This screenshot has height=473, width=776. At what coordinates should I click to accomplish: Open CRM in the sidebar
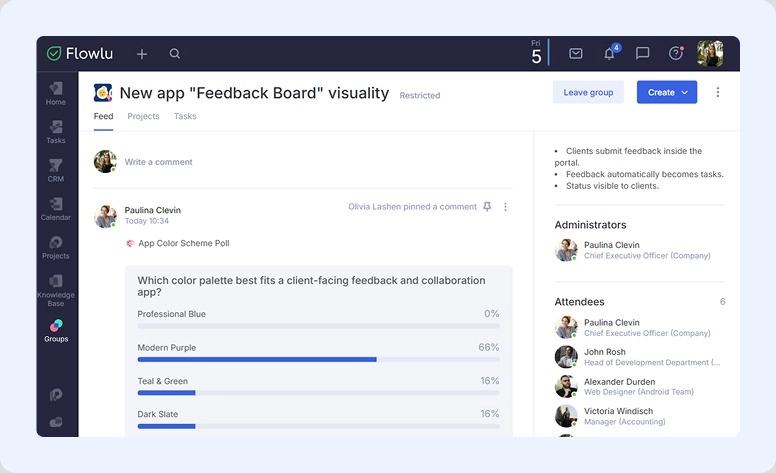pos(56,171)
